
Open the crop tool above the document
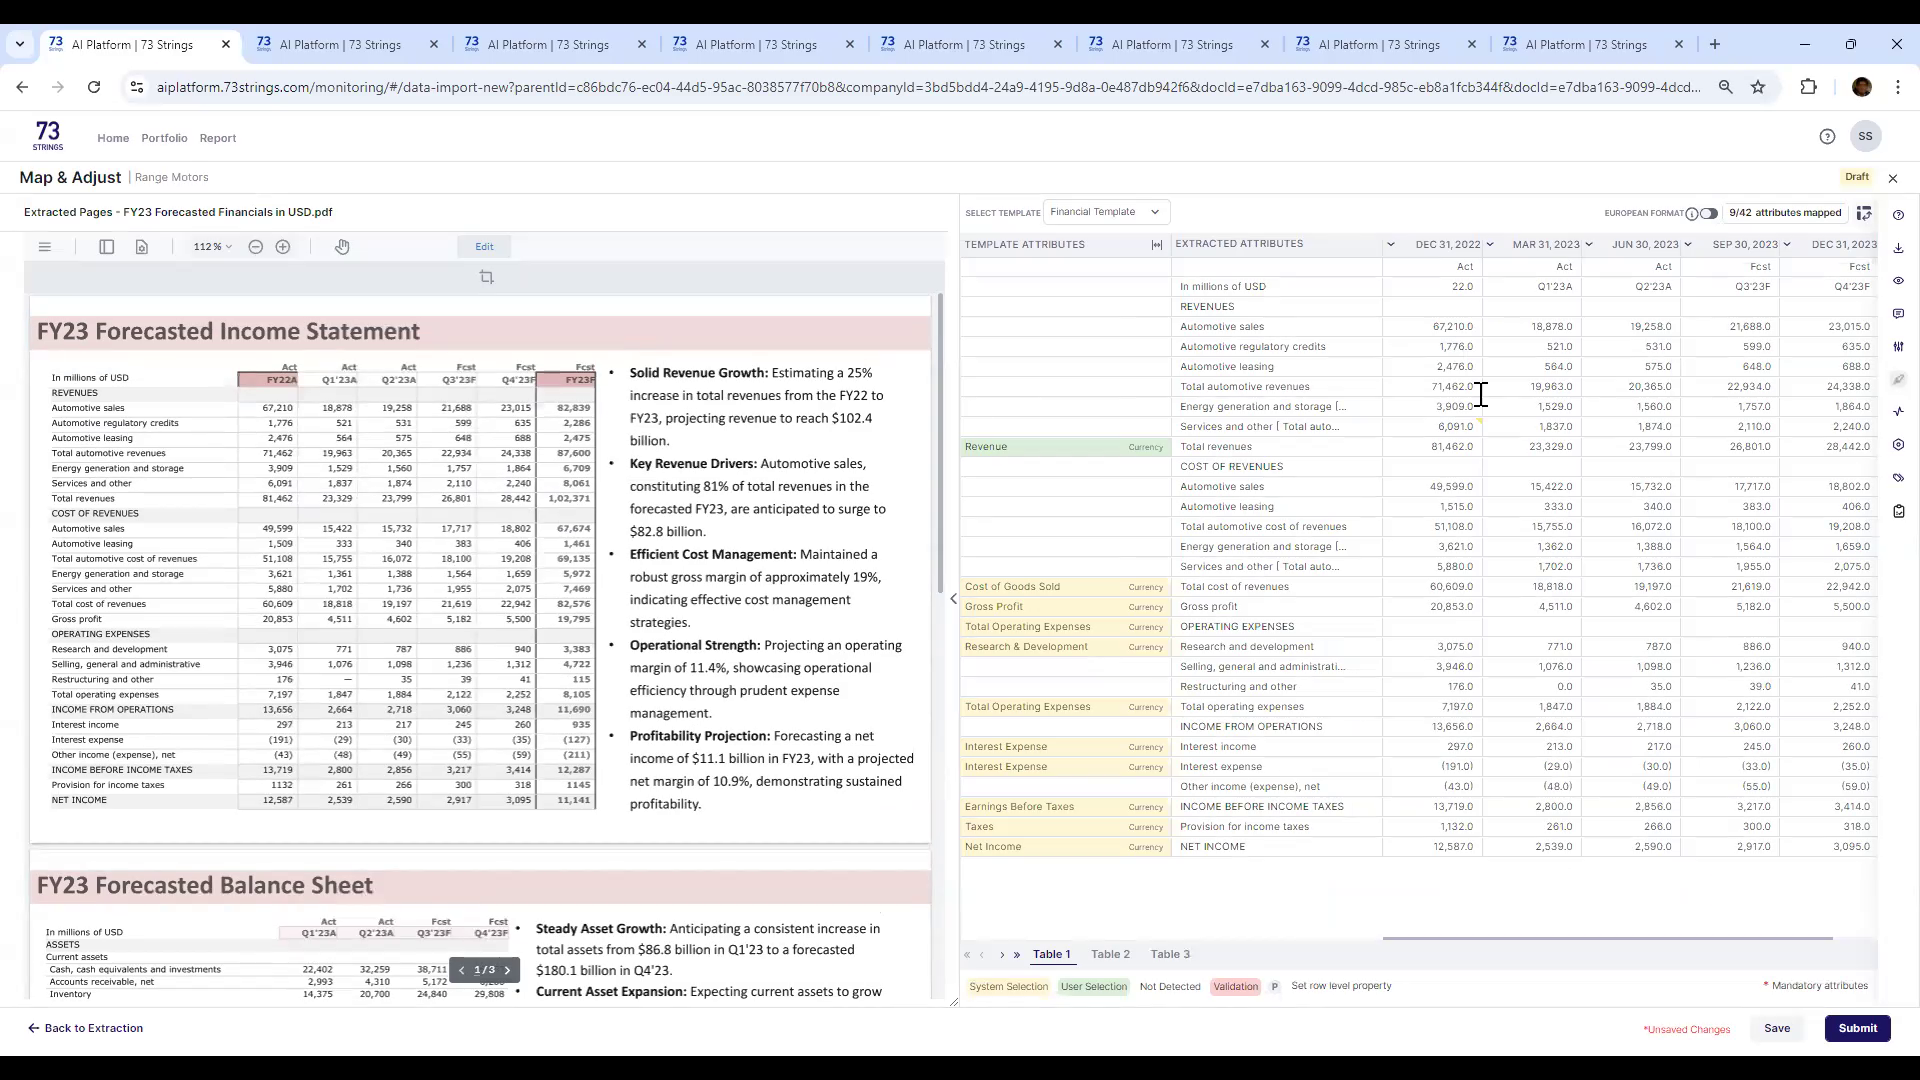click(x=487, y=277)
